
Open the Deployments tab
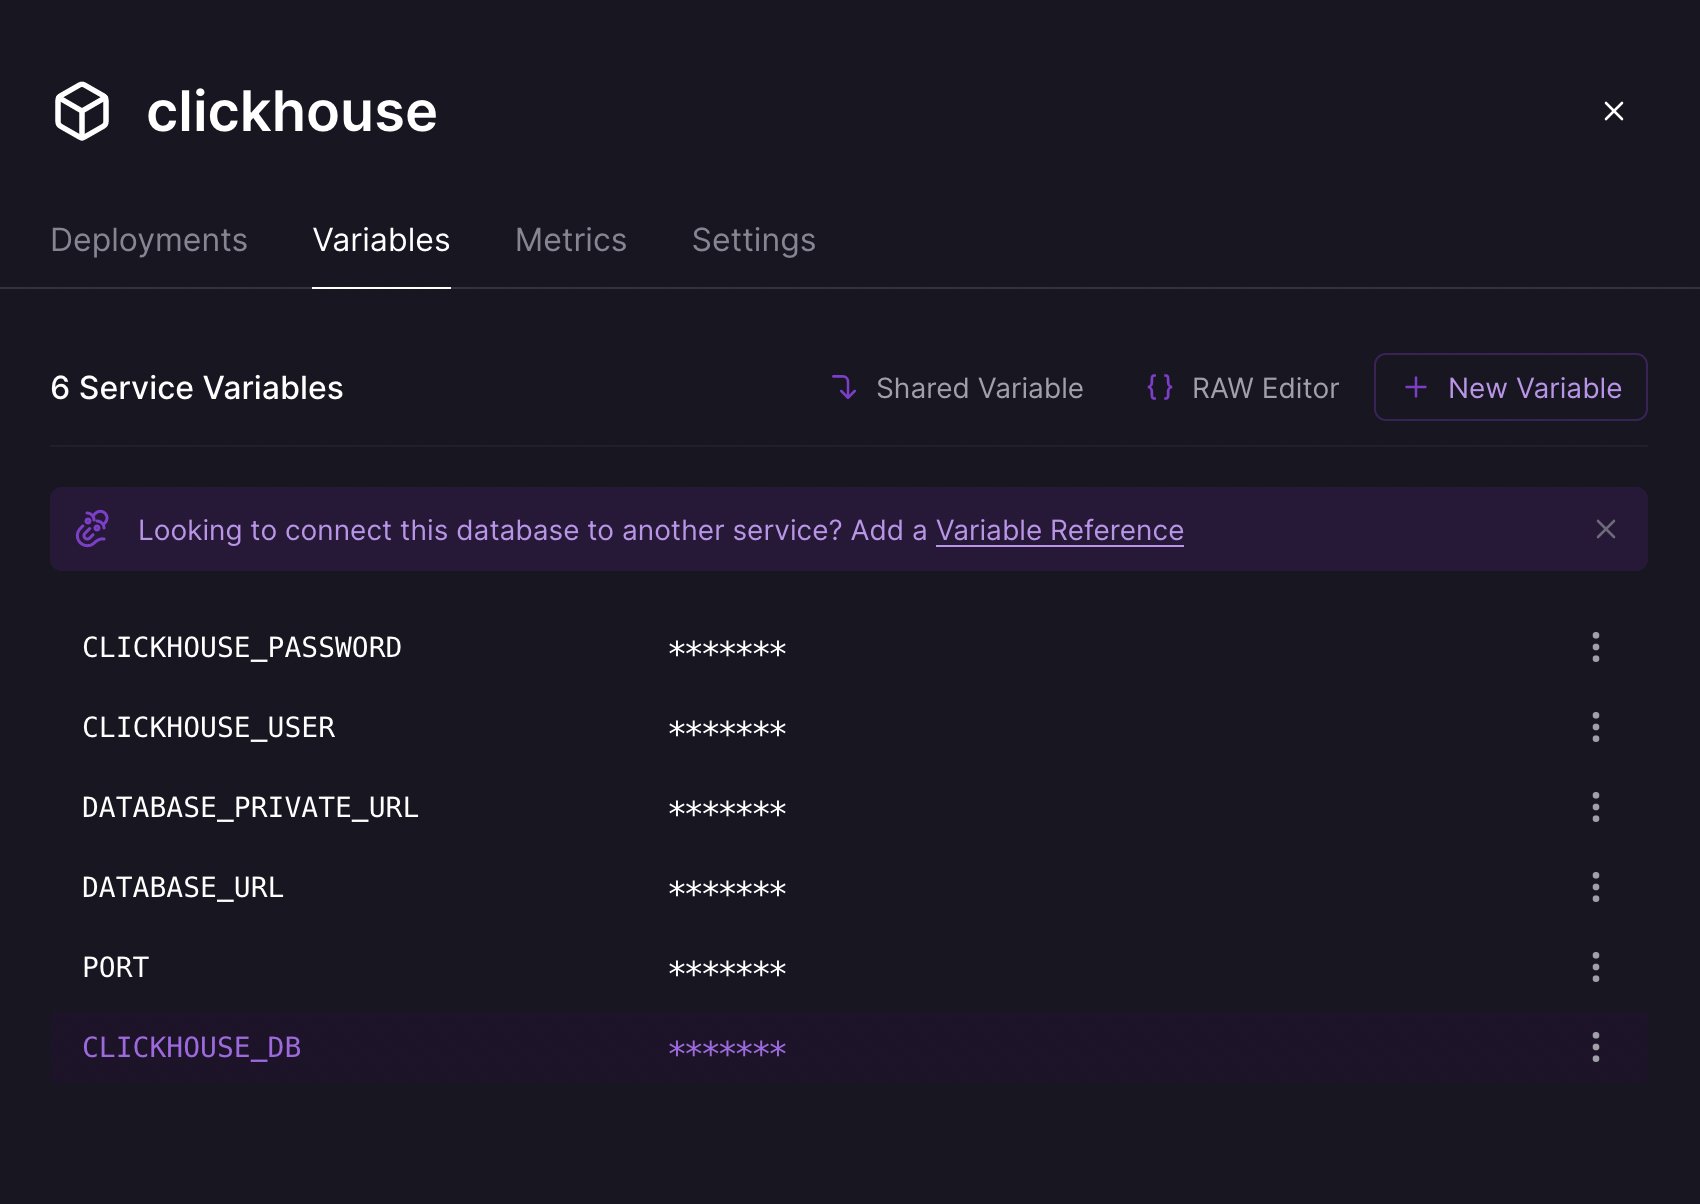click(149, 240)
